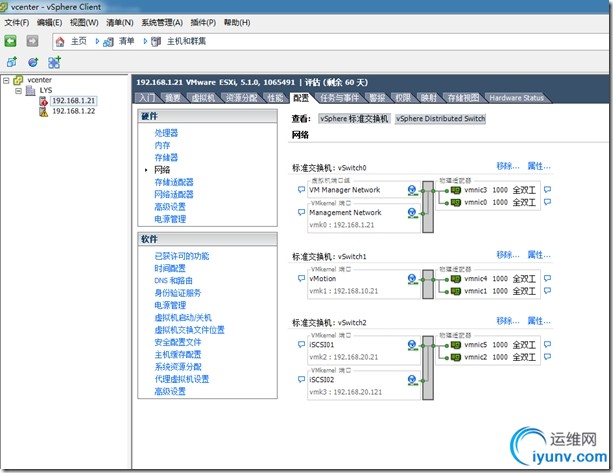Viewport: 613px width, 473px height.
Task: Click host 192.168.1.22 warning icon
Action: click(43, 112)
